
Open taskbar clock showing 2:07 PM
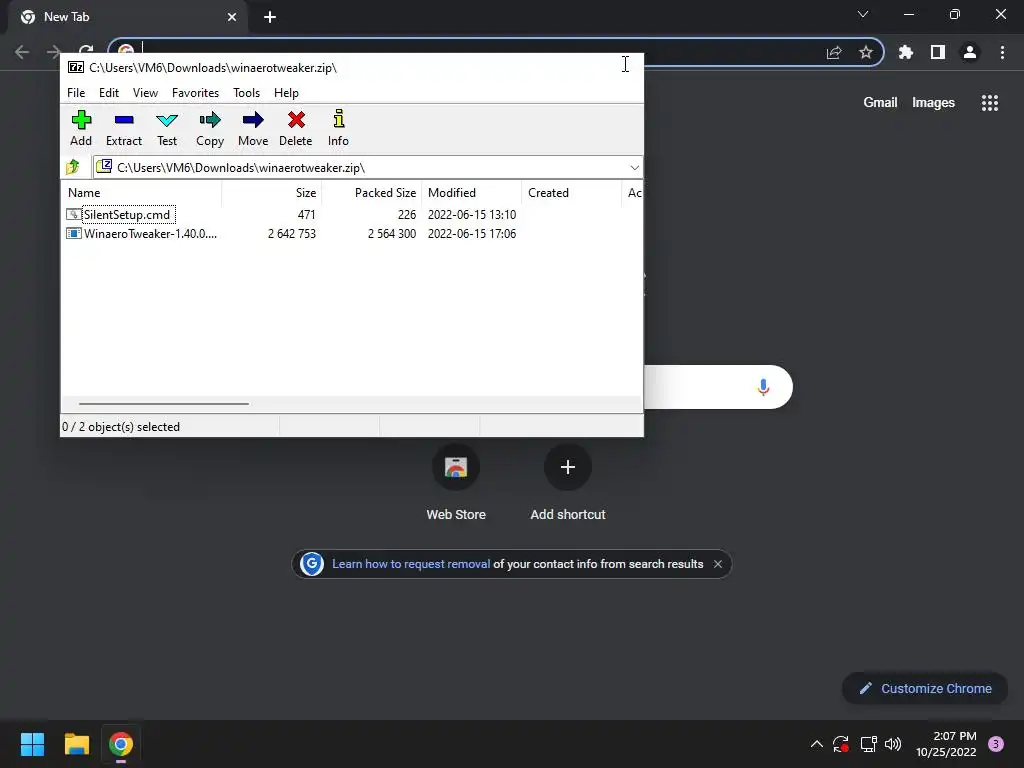(x=946, y=744)
